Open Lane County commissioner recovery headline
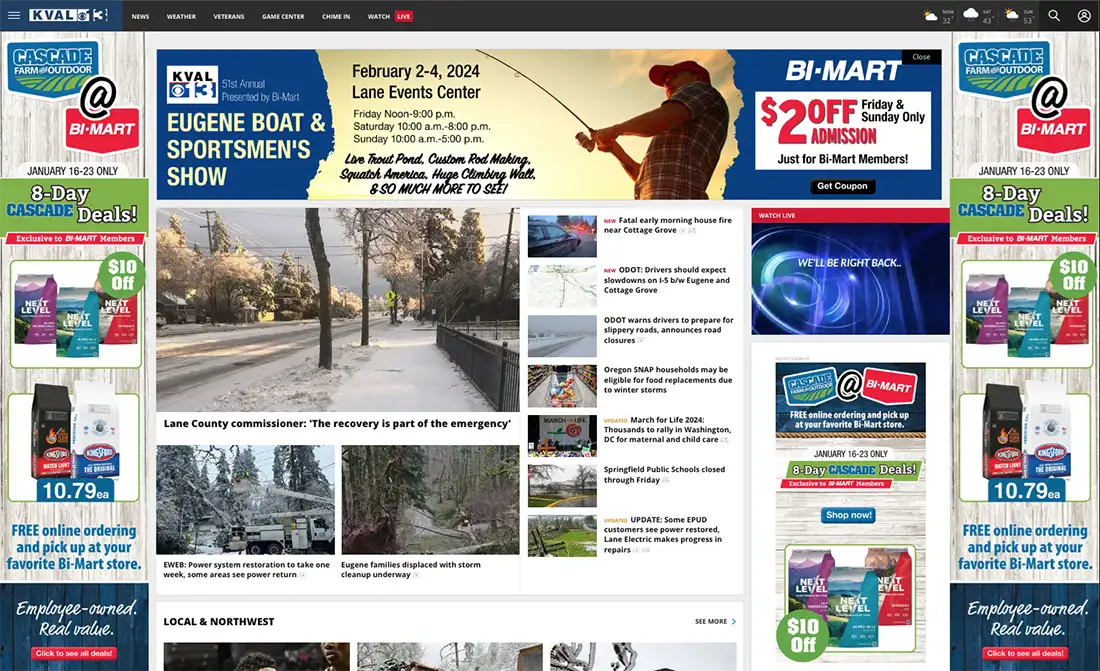 point(337,423)
